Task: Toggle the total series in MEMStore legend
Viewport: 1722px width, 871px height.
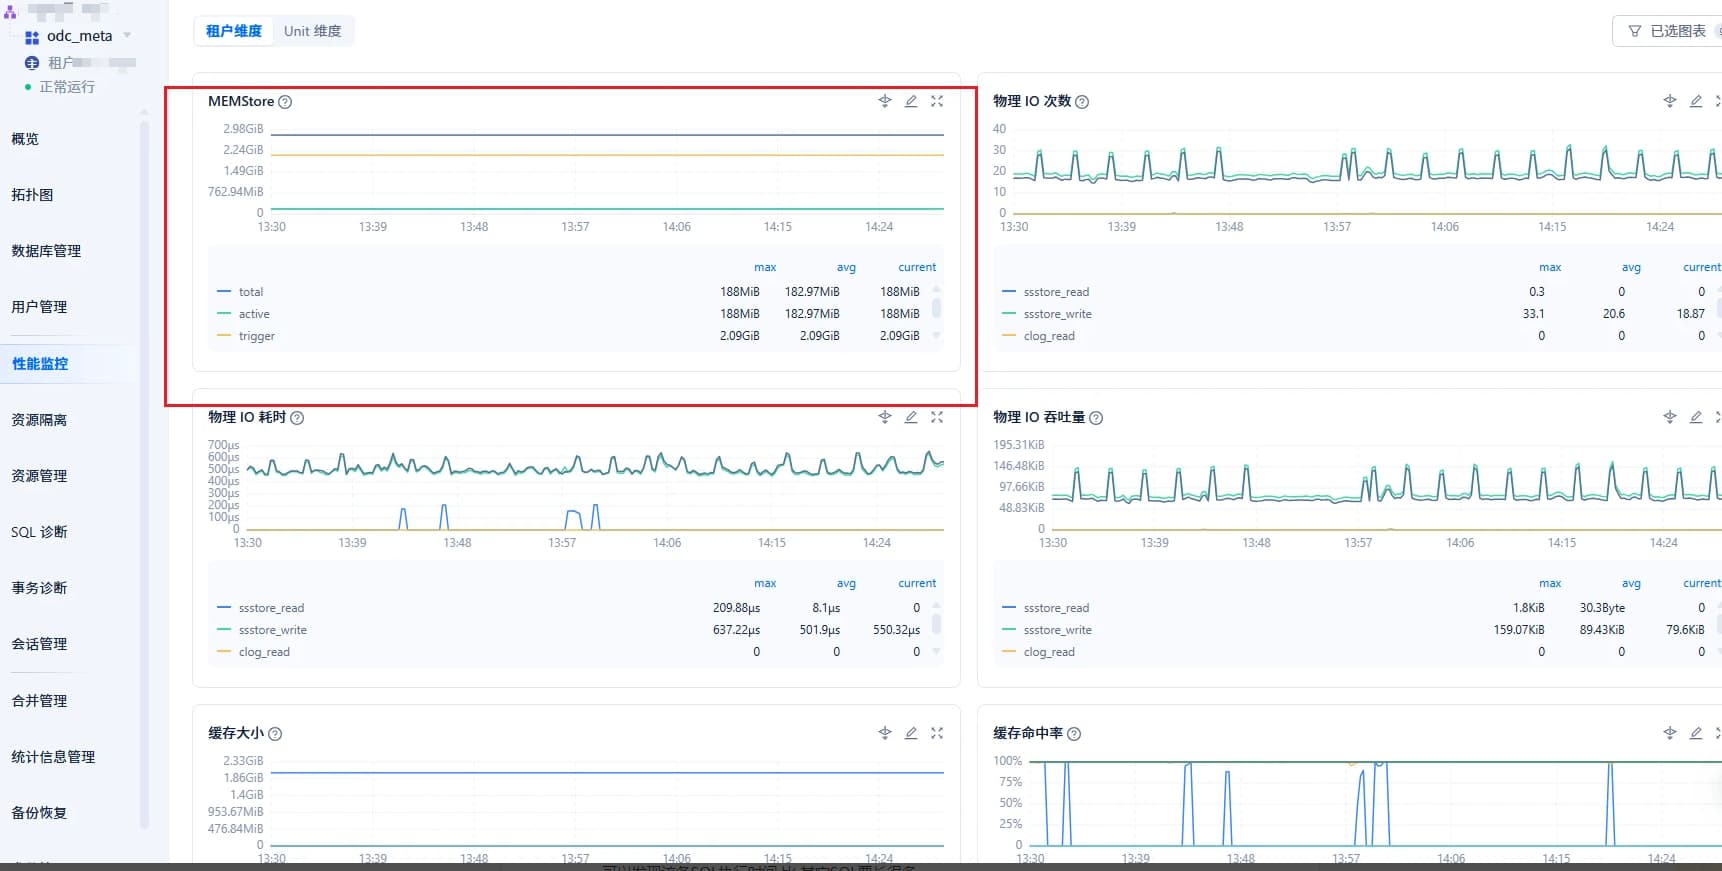Action: pos(250,292)
